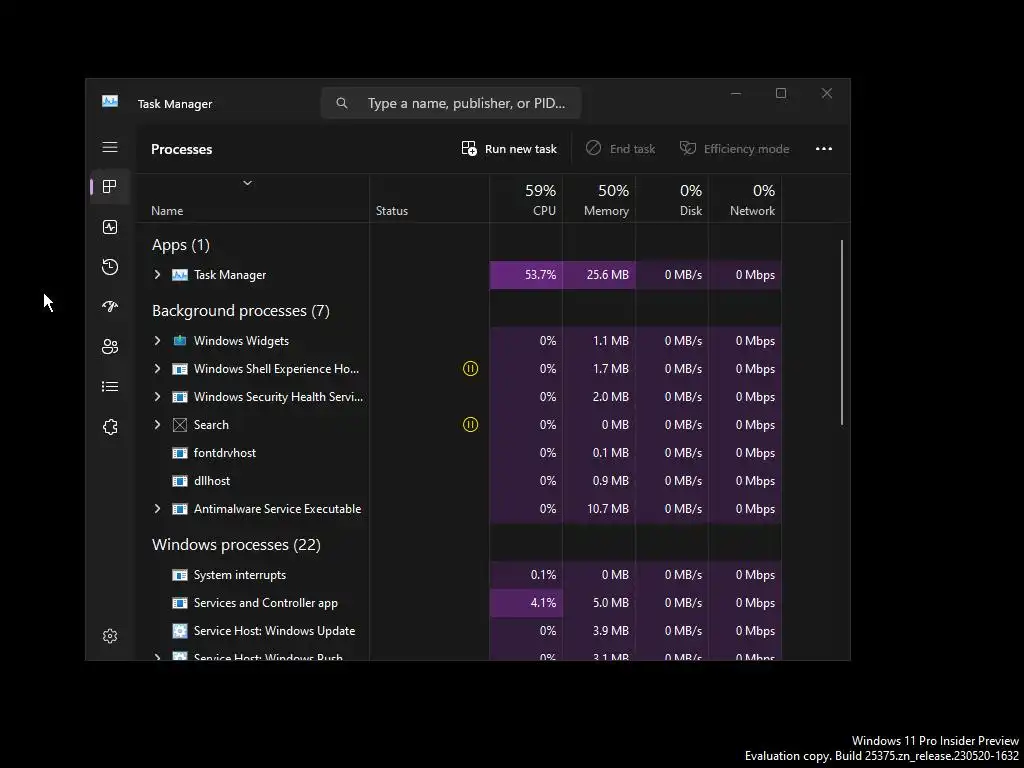This screenshot has height=768, width=1024.
Task: Select the dllhost process row
Action: pos(458,481)
